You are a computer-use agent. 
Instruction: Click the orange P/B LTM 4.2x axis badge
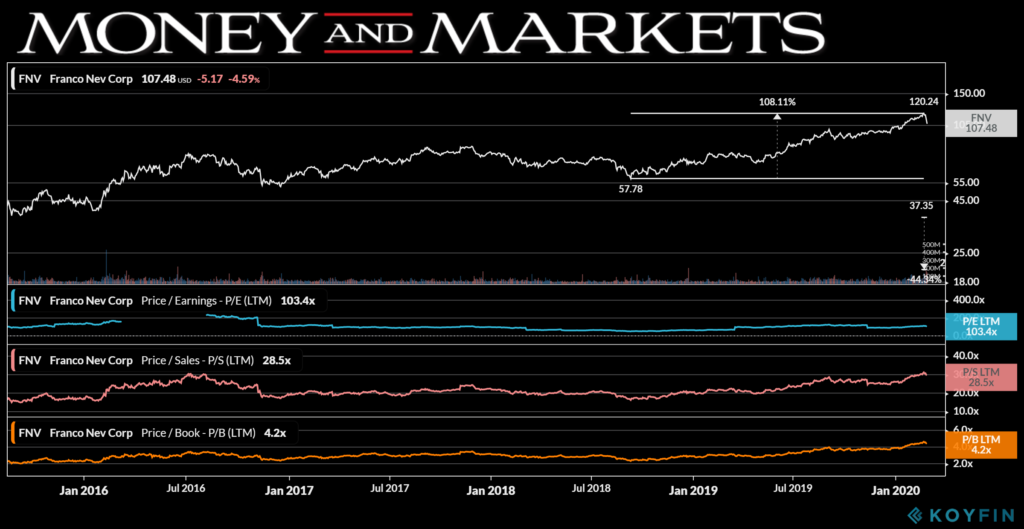click(982, 445)
